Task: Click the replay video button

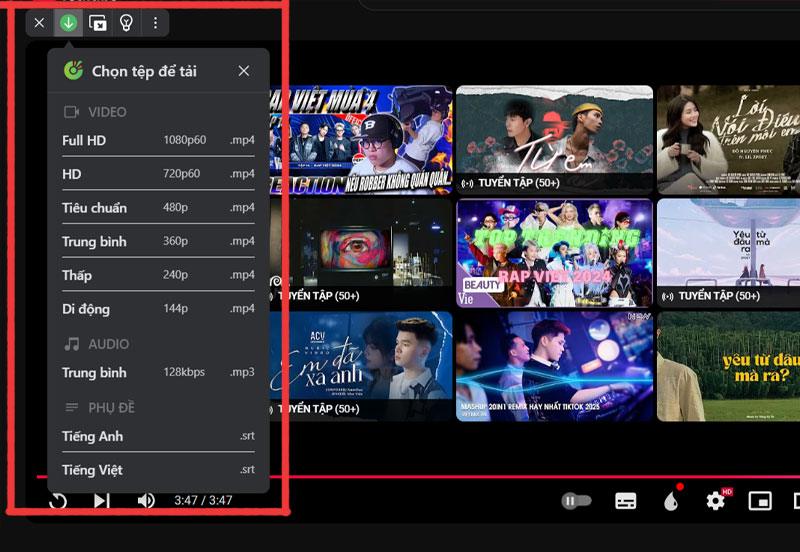Action: [58, 500]
